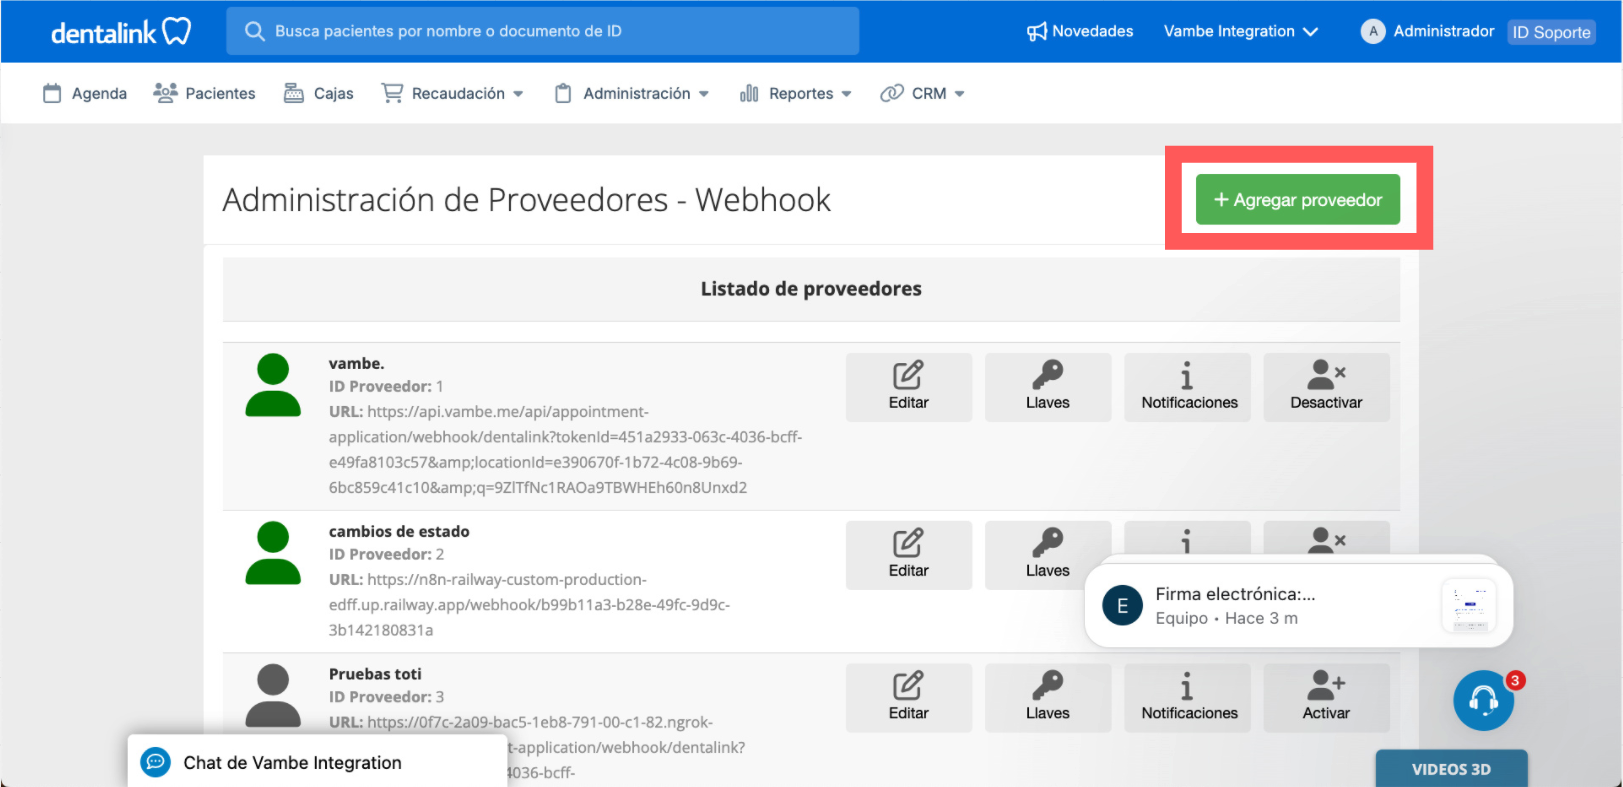Edit the Pruebas toti provider
This screenshot has width=1623, height=787.
click(908, 697)
